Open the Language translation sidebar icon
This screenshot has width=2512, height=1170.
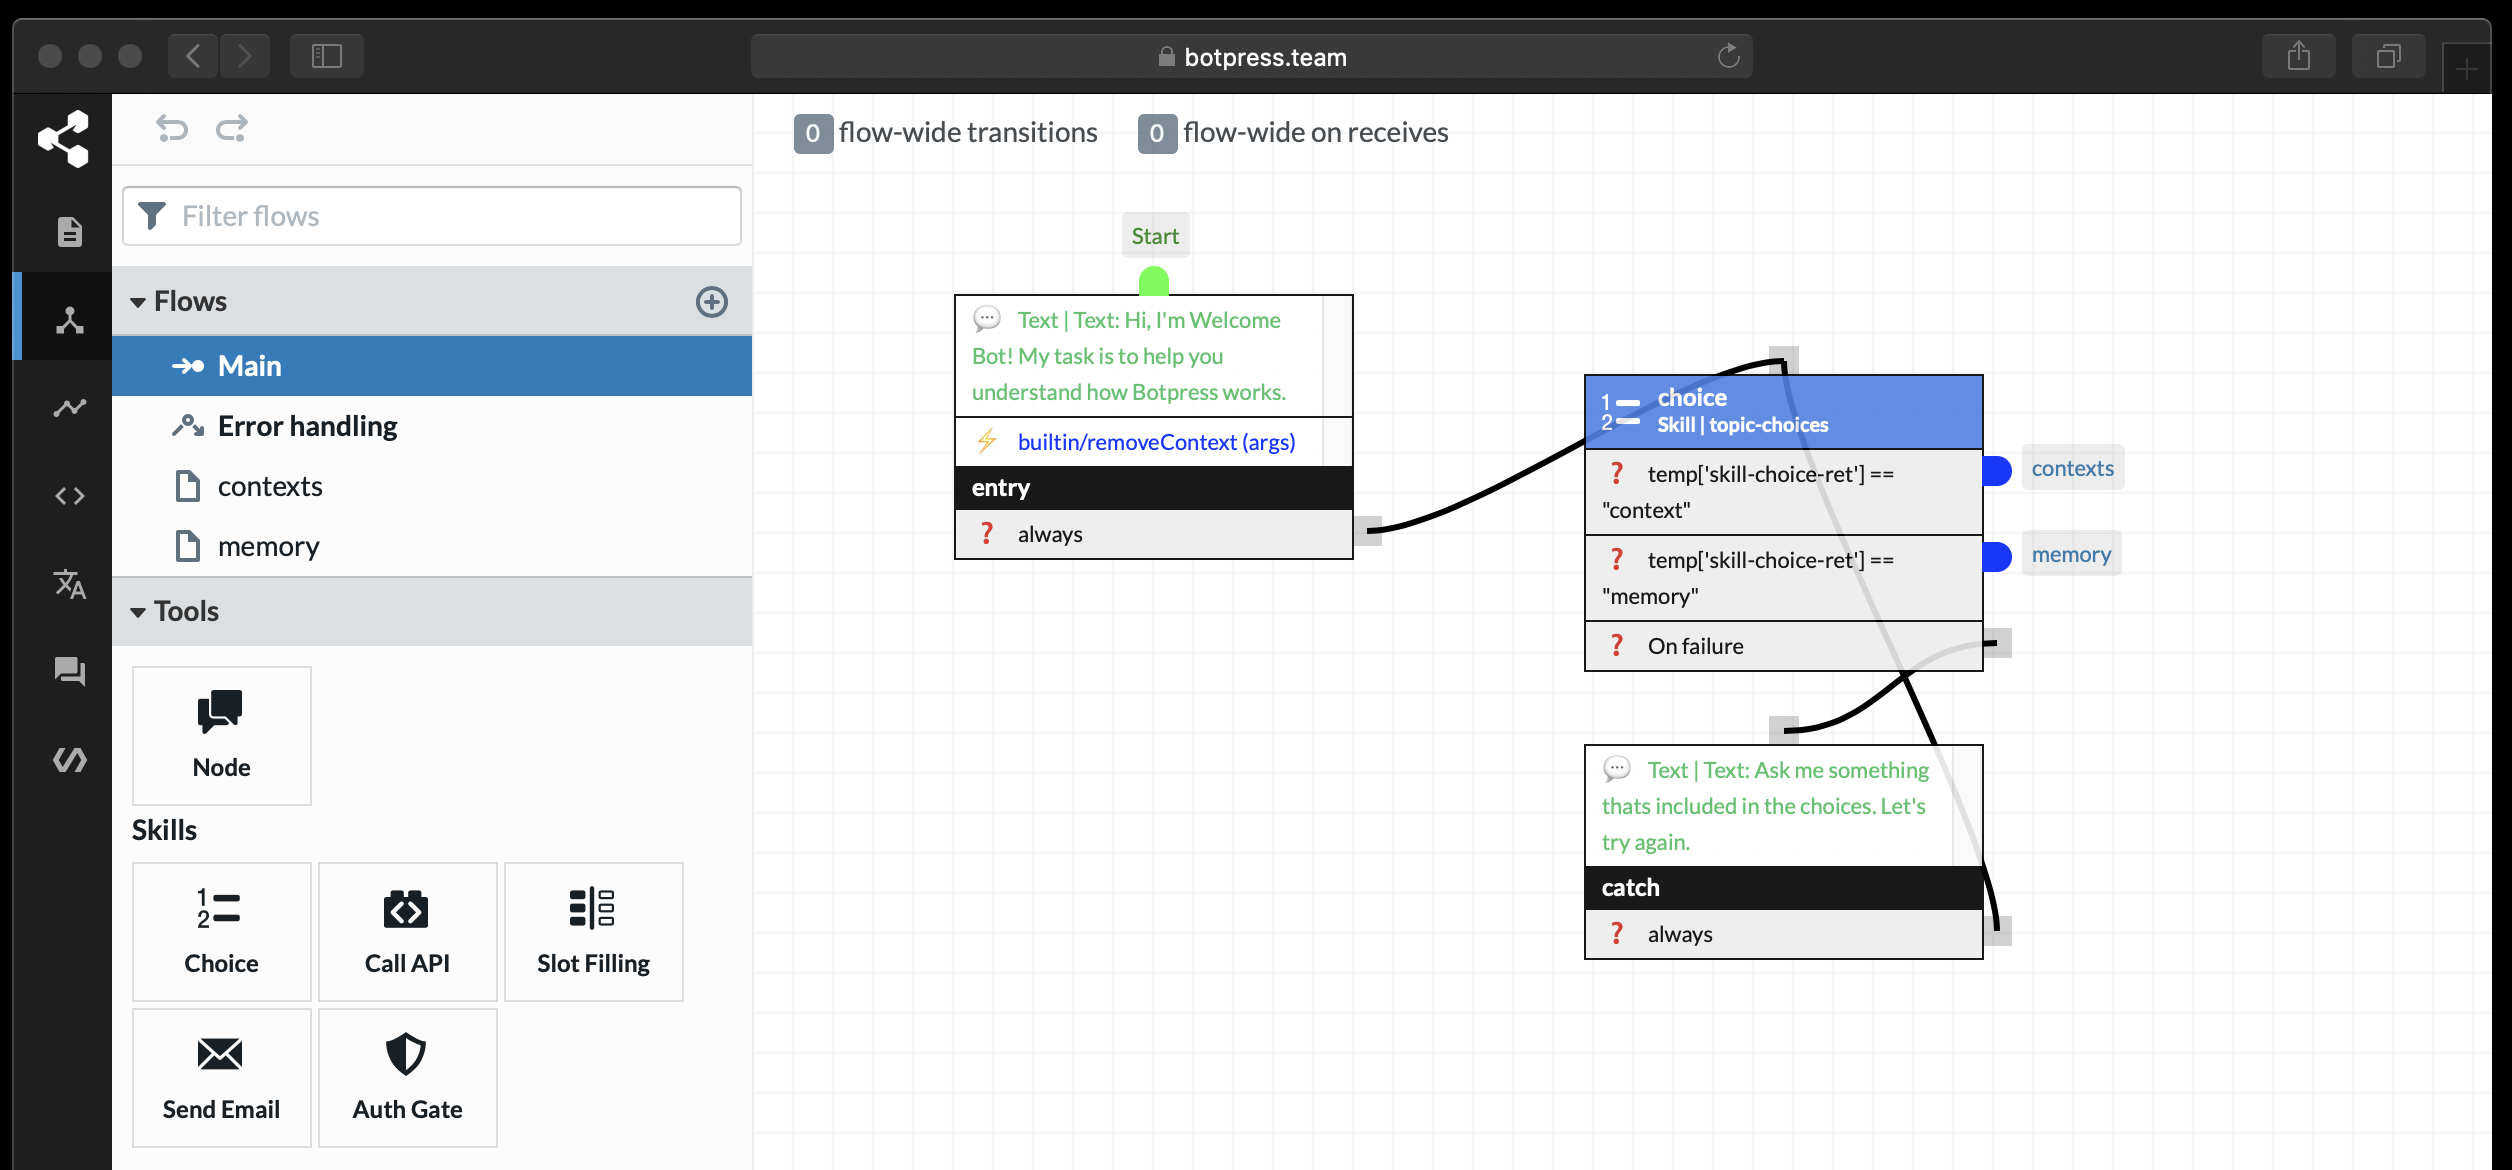[69, 584]
